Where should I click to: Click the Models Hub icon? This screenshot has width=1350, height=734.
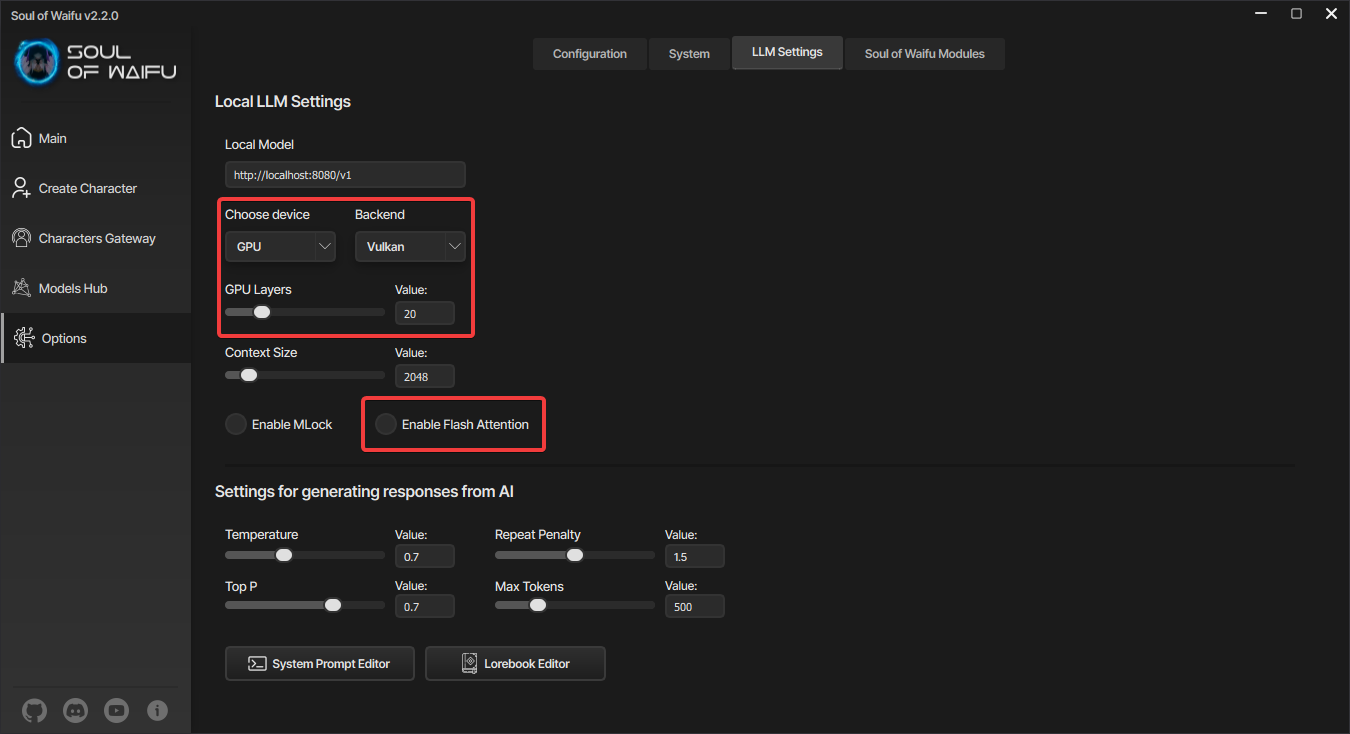pos(21,288)
